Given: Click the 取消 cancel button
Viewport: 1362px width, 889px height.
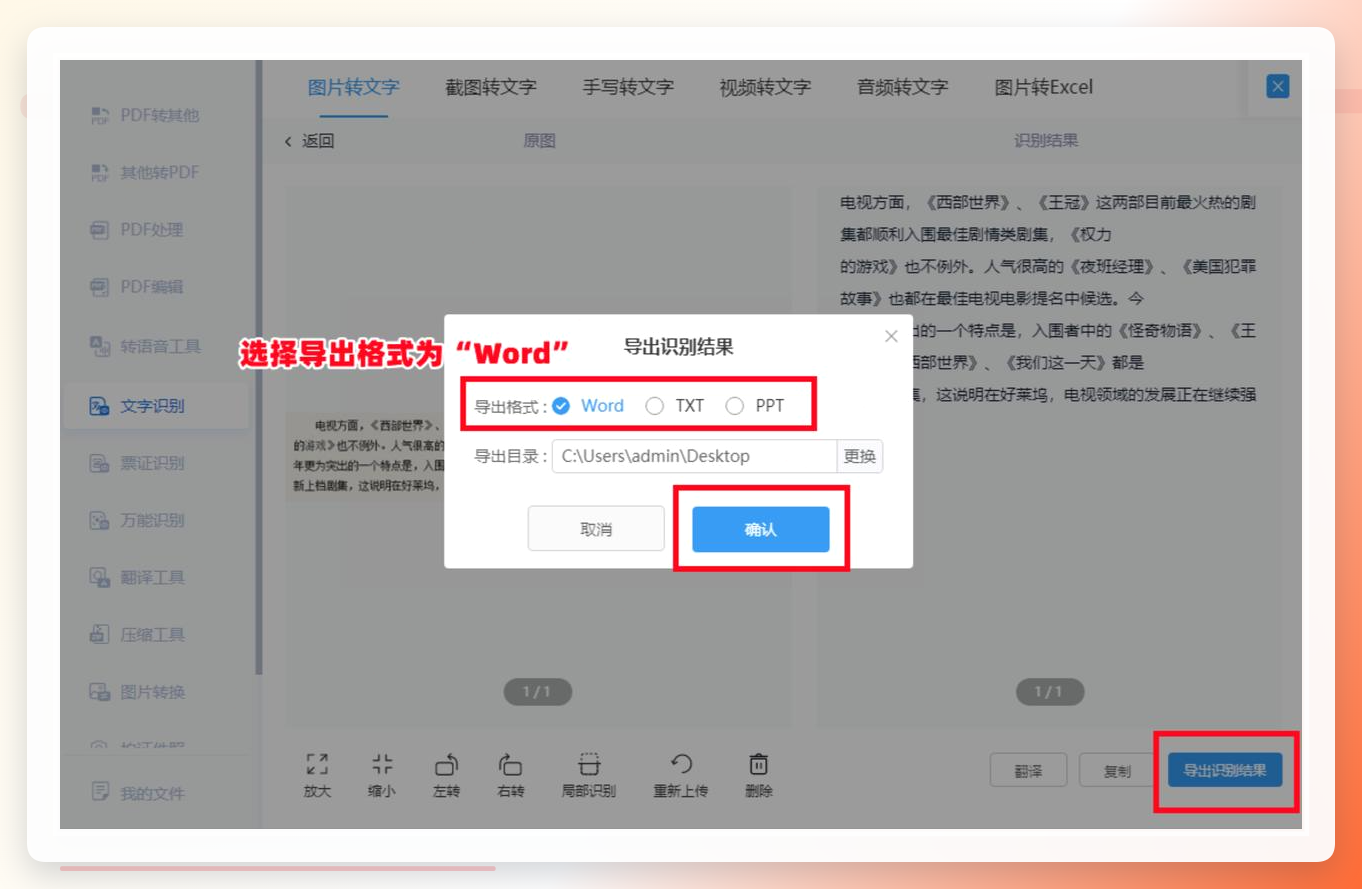Looking at the screenshot, I should click(596, 529).
